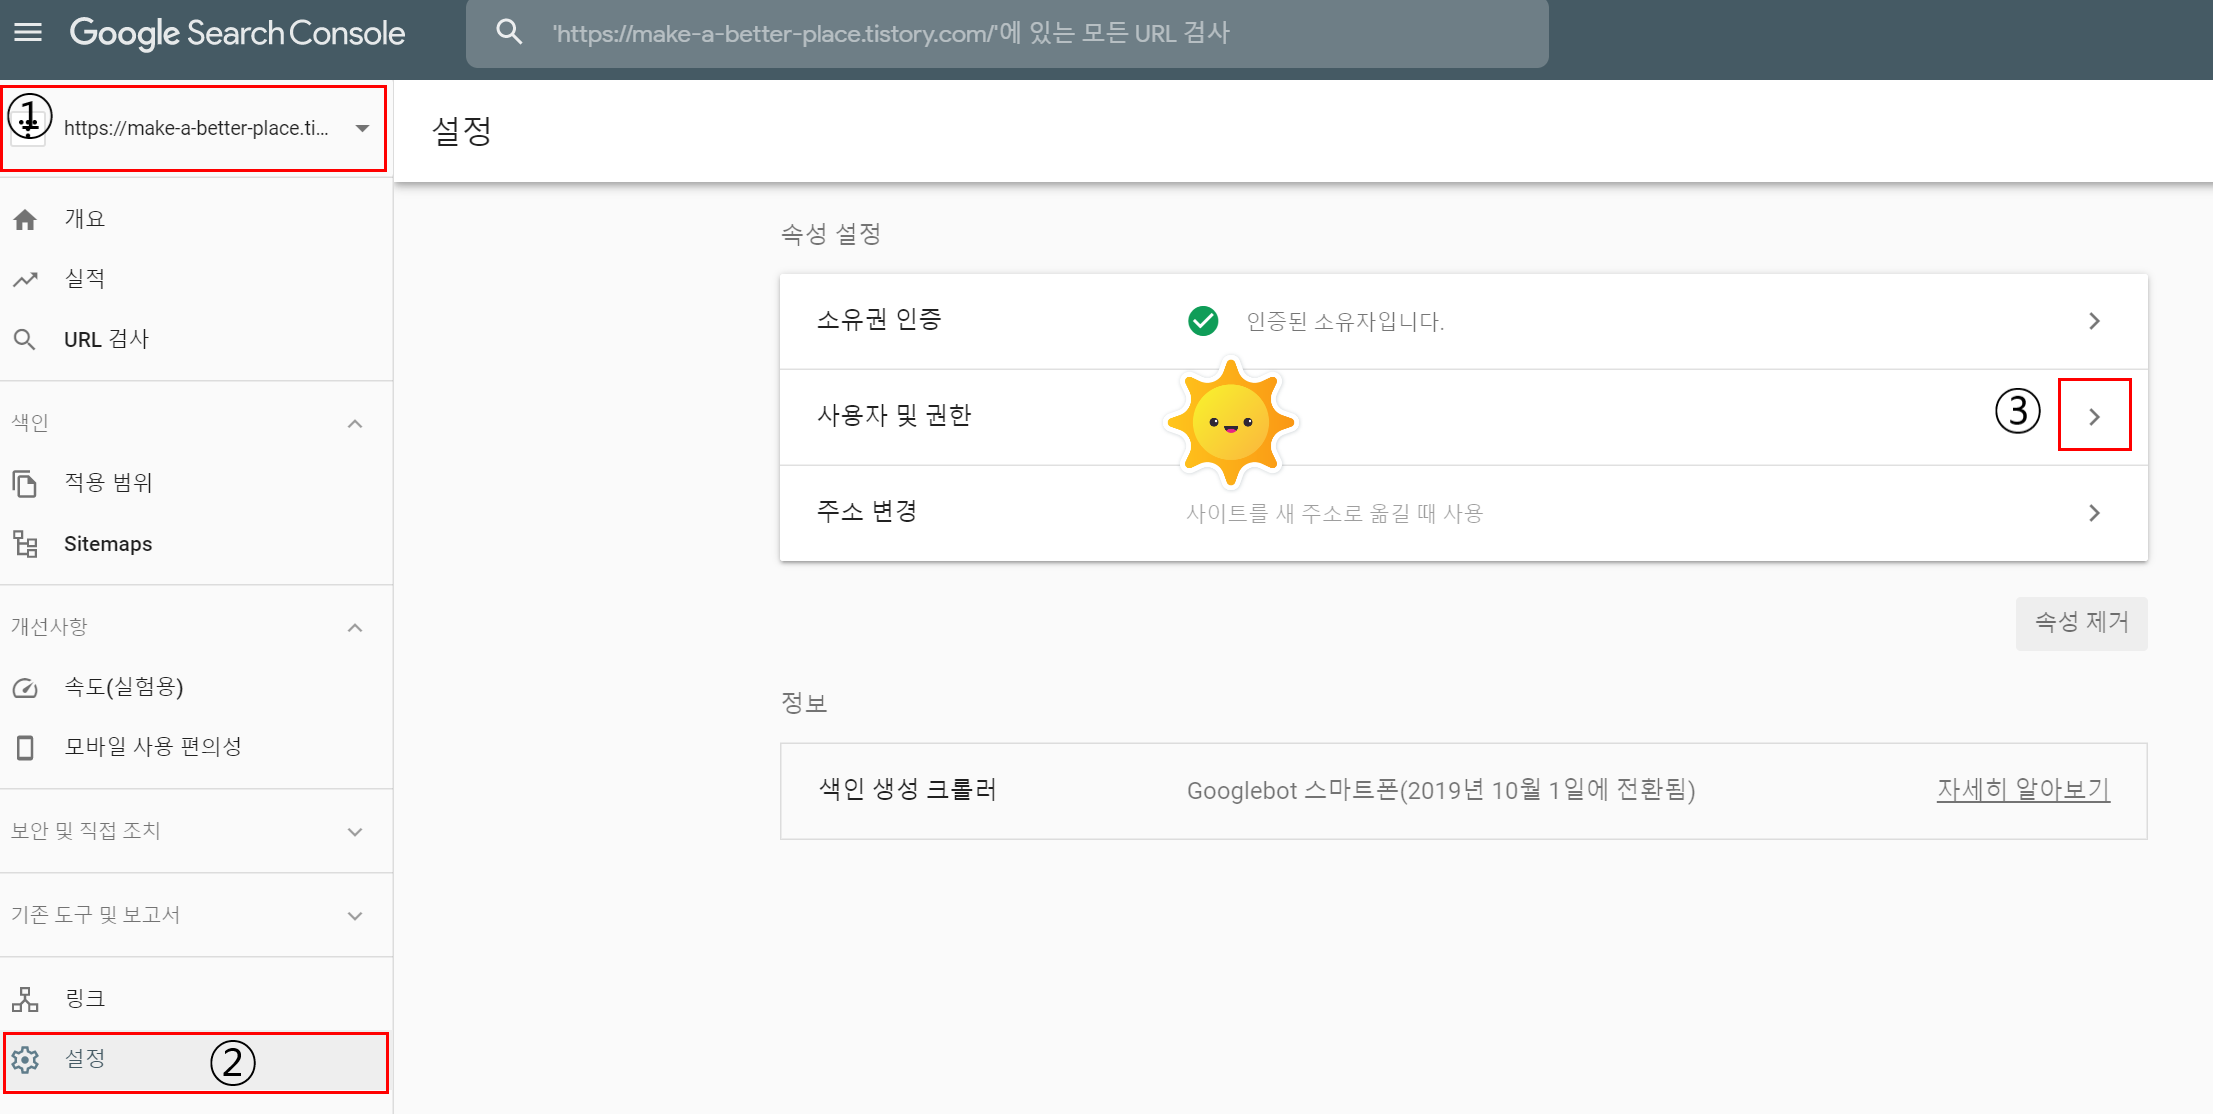
Task: Open 사용자 및 권한 row chevron
Action: pos(2094,416)
